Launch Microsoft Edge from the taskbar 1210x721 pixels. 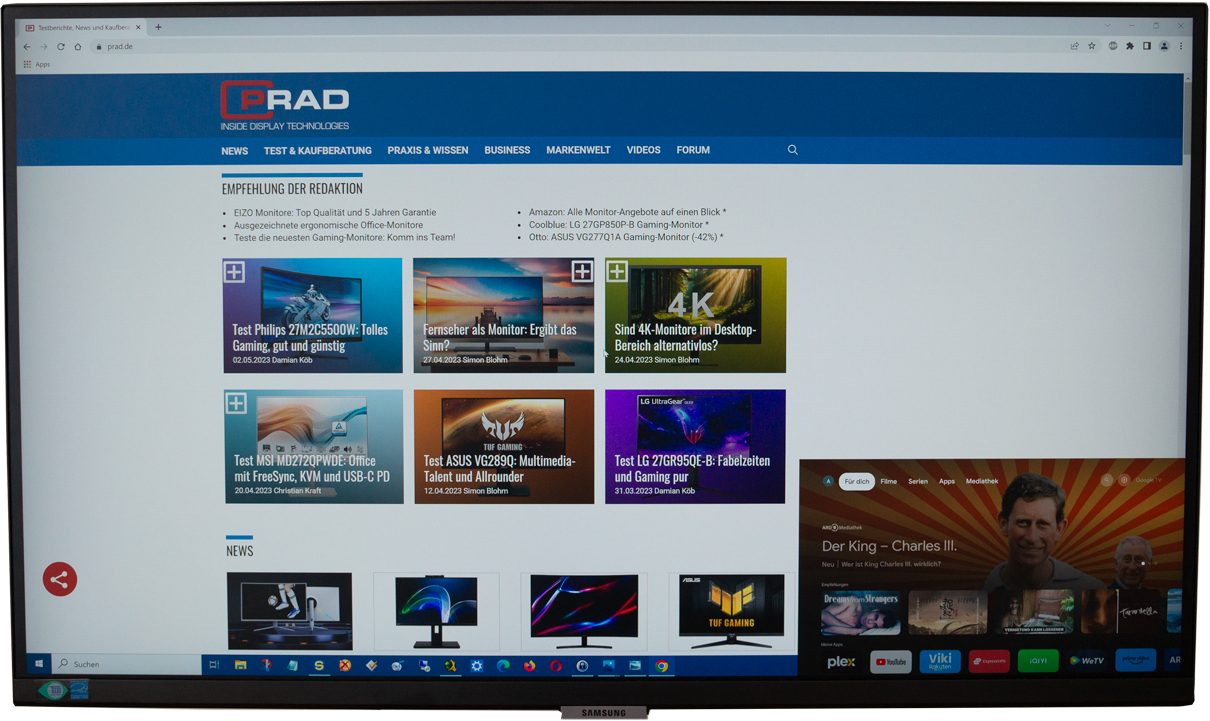pos(503,665)
